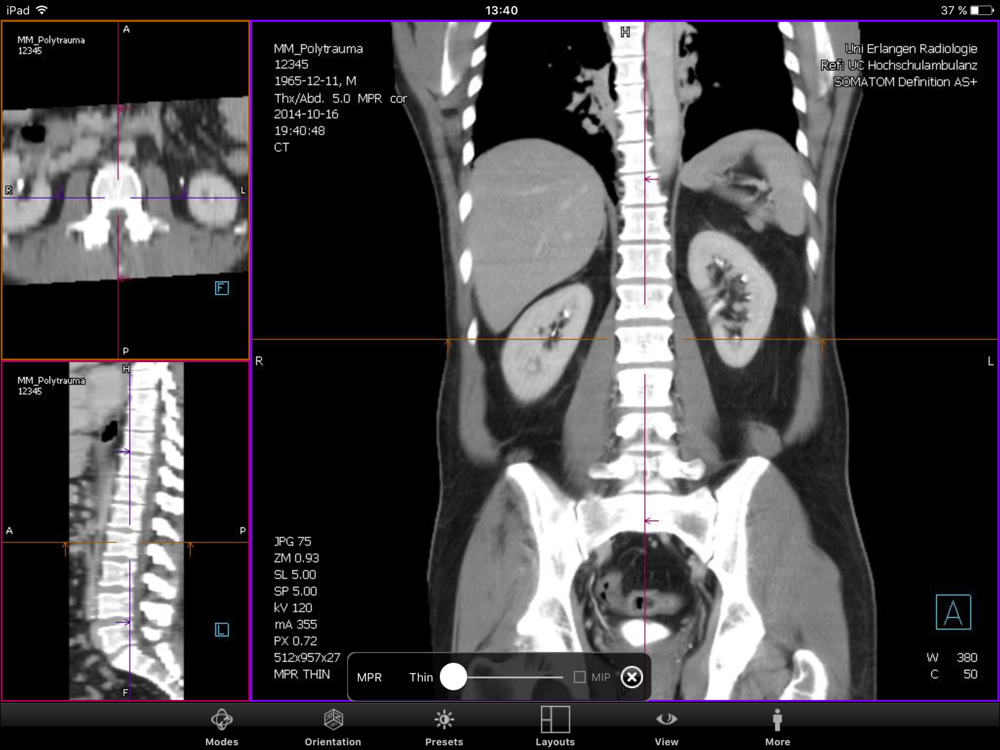The image size is (1000, 750).
Task: Open the Layouts panel
Action: point(555,728)
